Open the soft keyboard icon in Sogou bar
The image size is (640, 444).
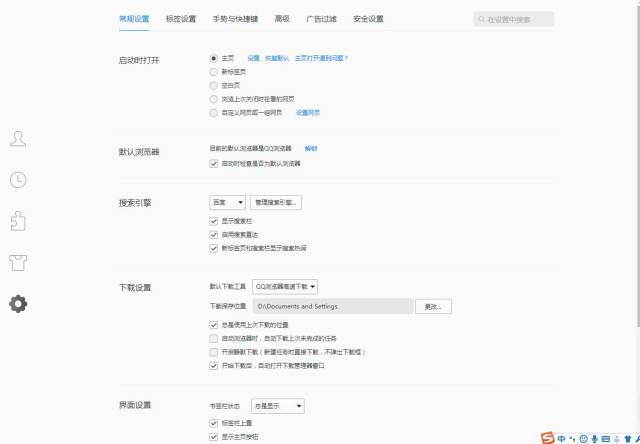[606, 439]
